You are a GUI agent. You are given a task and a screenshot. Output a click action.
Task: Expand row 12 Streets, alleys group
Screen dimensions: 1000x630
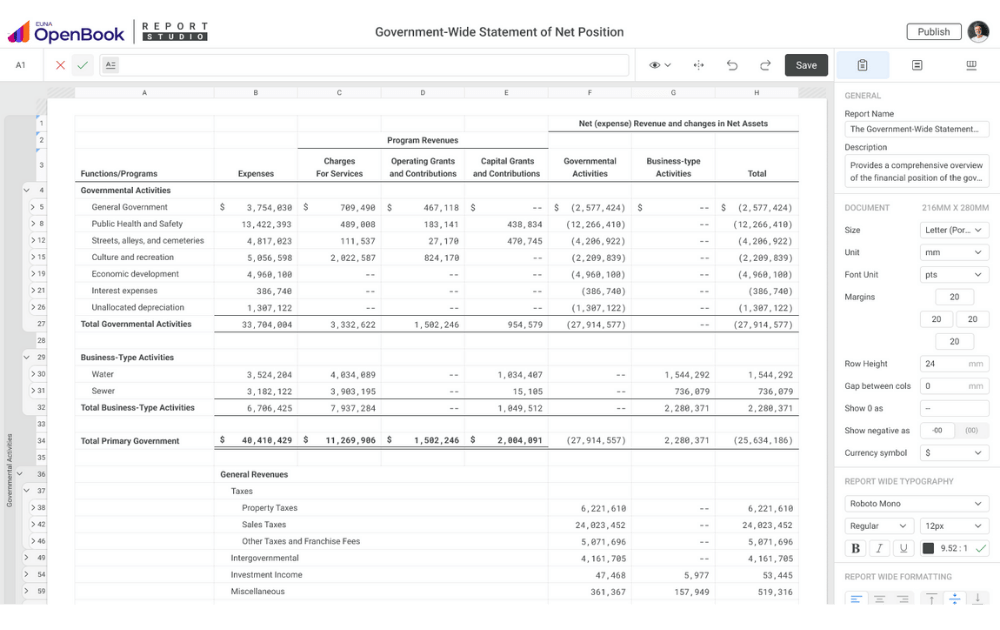[x=33, y=240]
